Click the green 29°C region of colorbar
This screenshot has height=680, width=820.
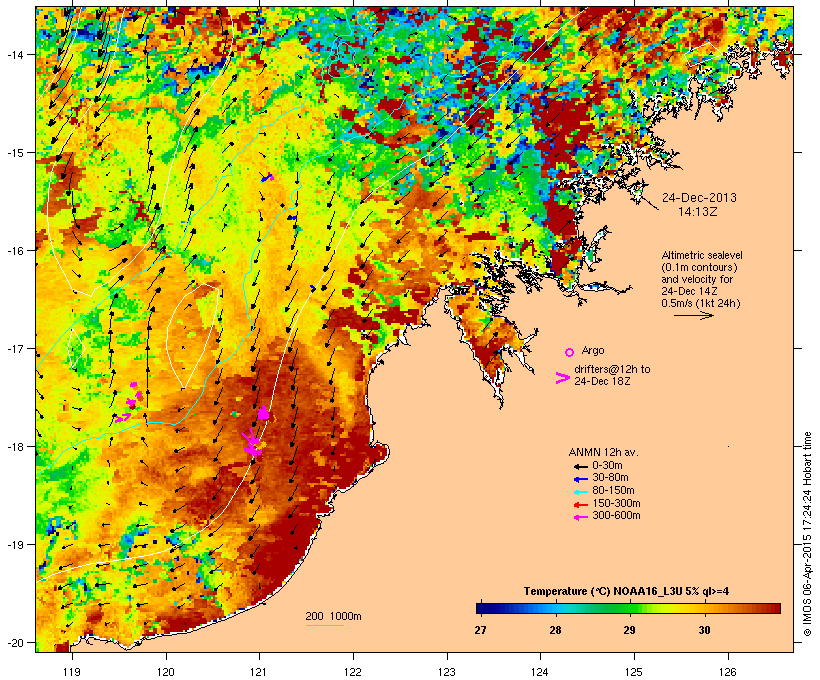pos(630,608)
